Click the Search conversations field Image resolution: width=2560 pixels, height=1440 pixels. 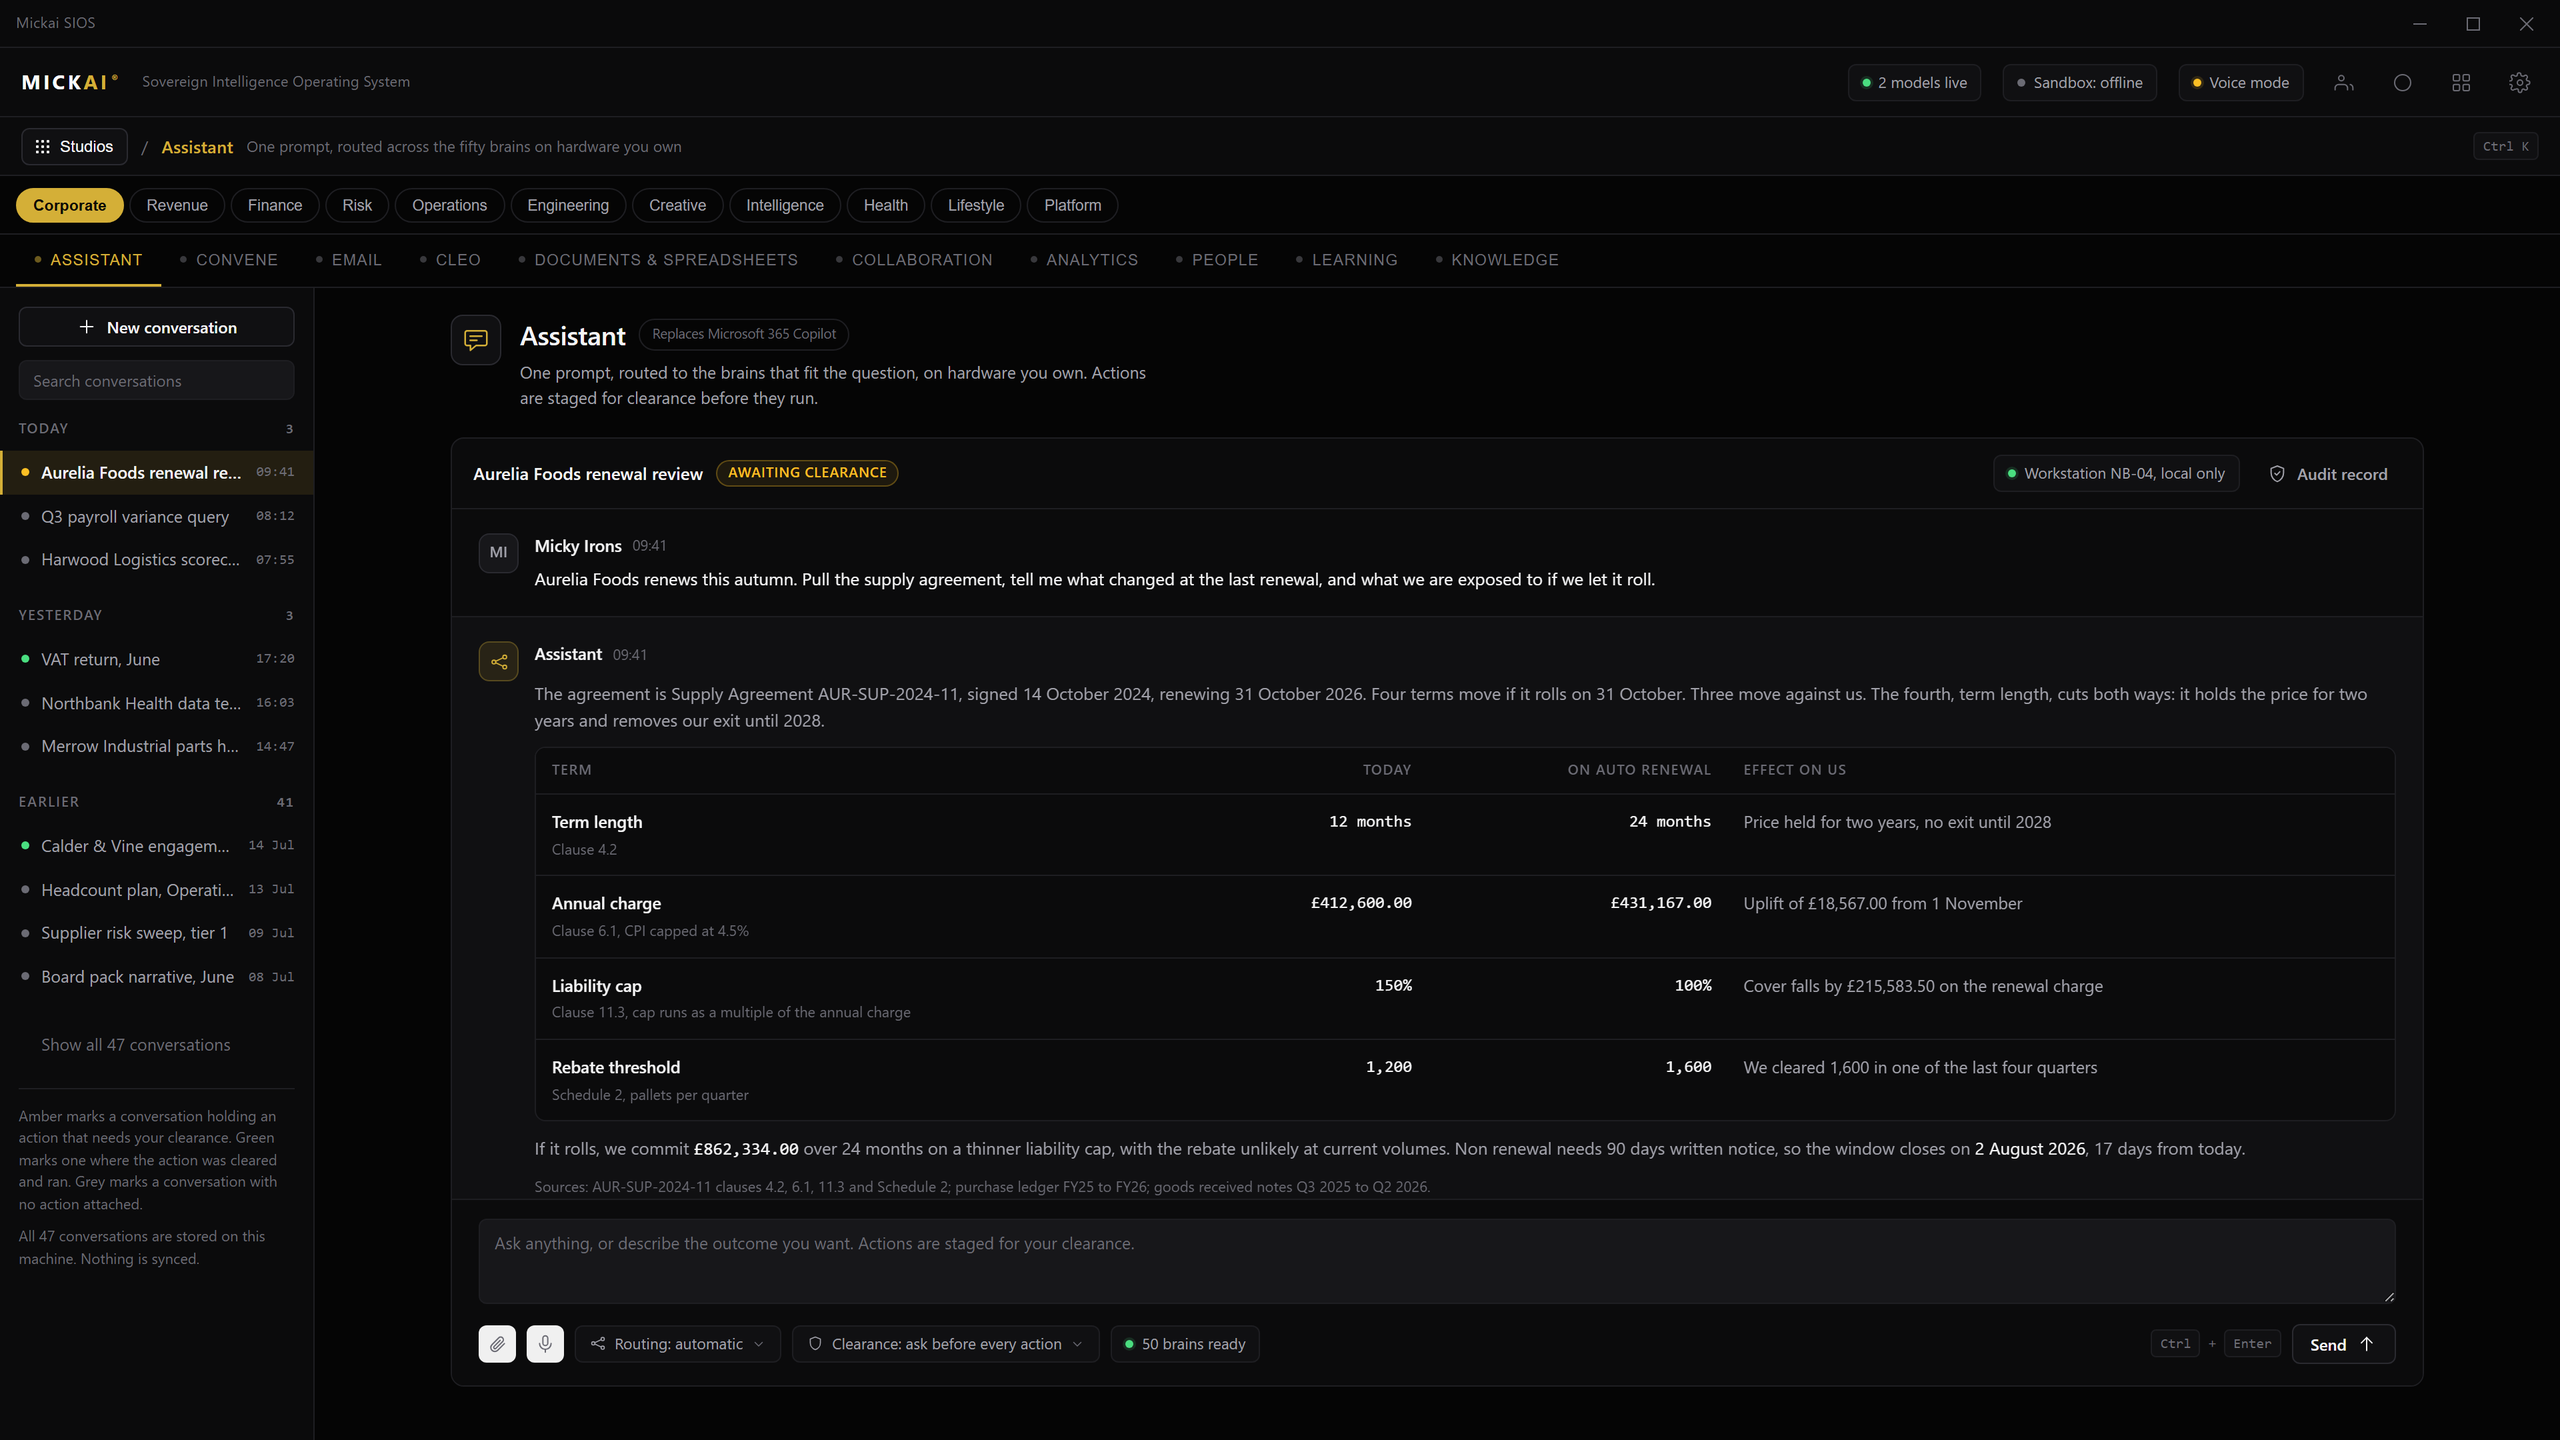[156, 381]
